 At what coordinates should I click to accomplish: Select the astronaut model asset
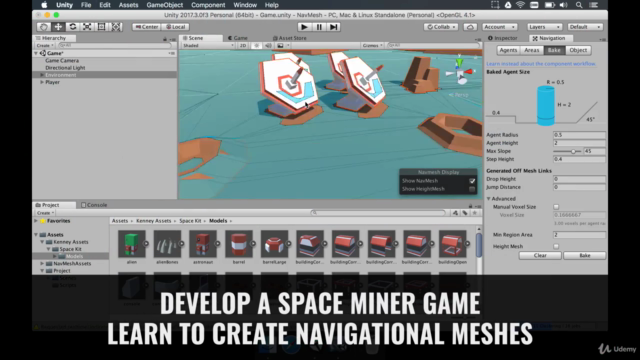(203, 244)
